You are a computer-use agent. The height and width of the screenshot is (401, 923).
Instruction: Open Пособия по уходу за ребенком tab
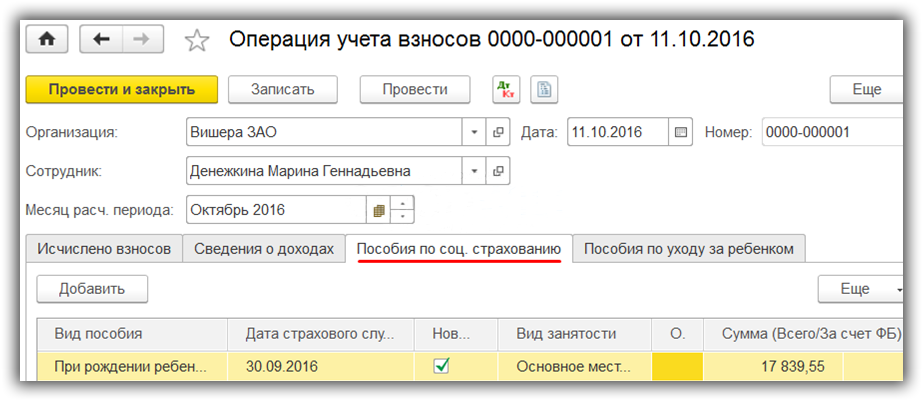click(x=689, y=249)
